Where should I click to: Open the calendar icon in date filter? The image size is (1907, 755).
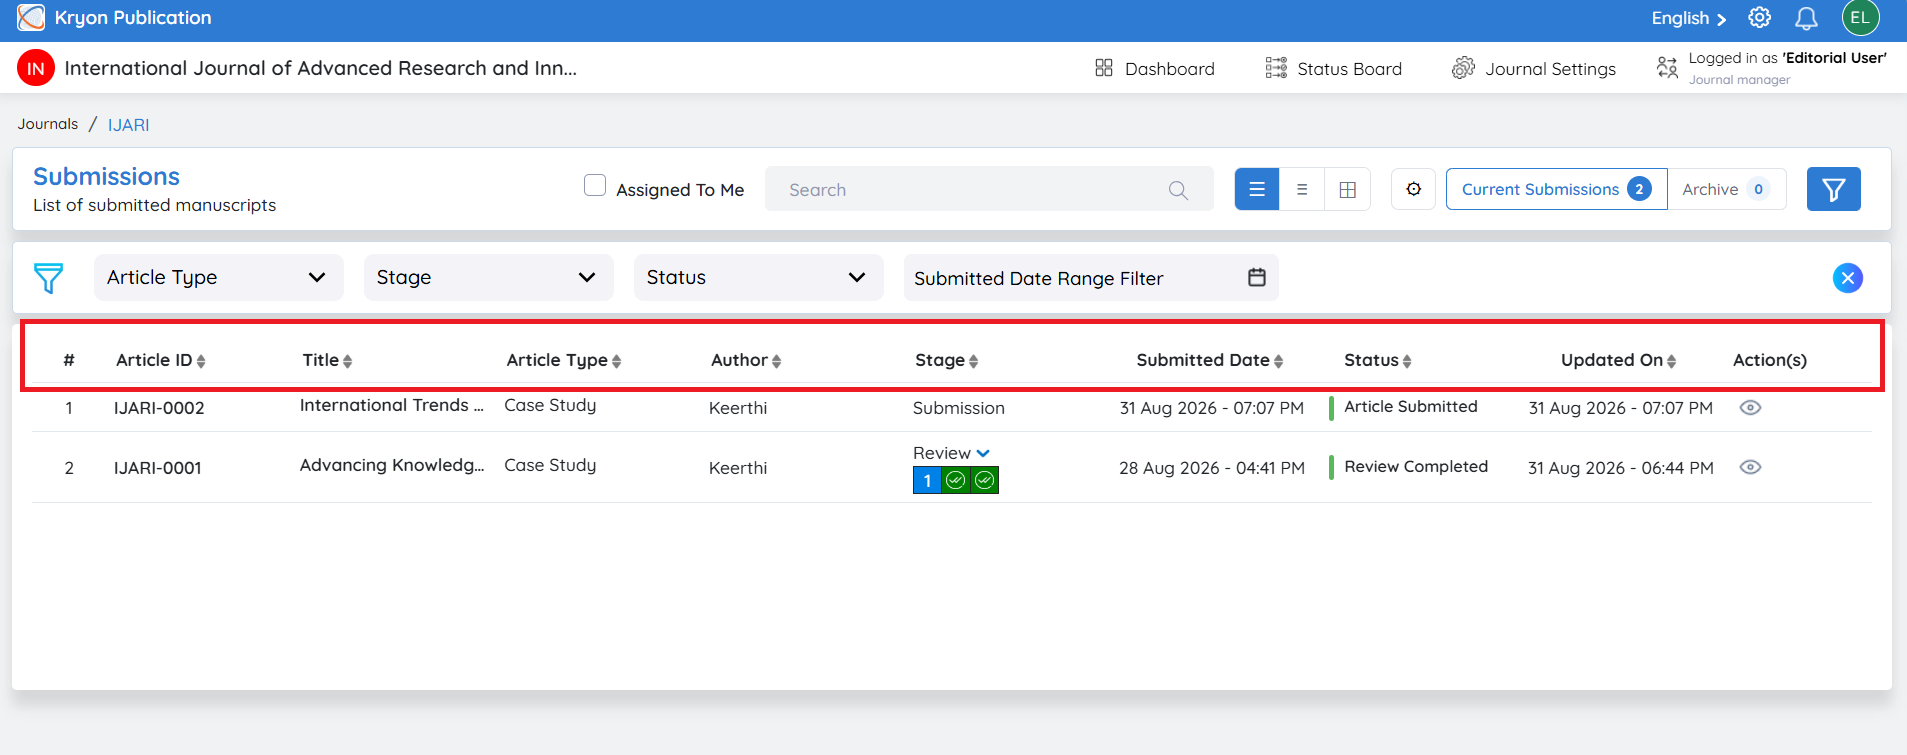tap(1257, 277)
